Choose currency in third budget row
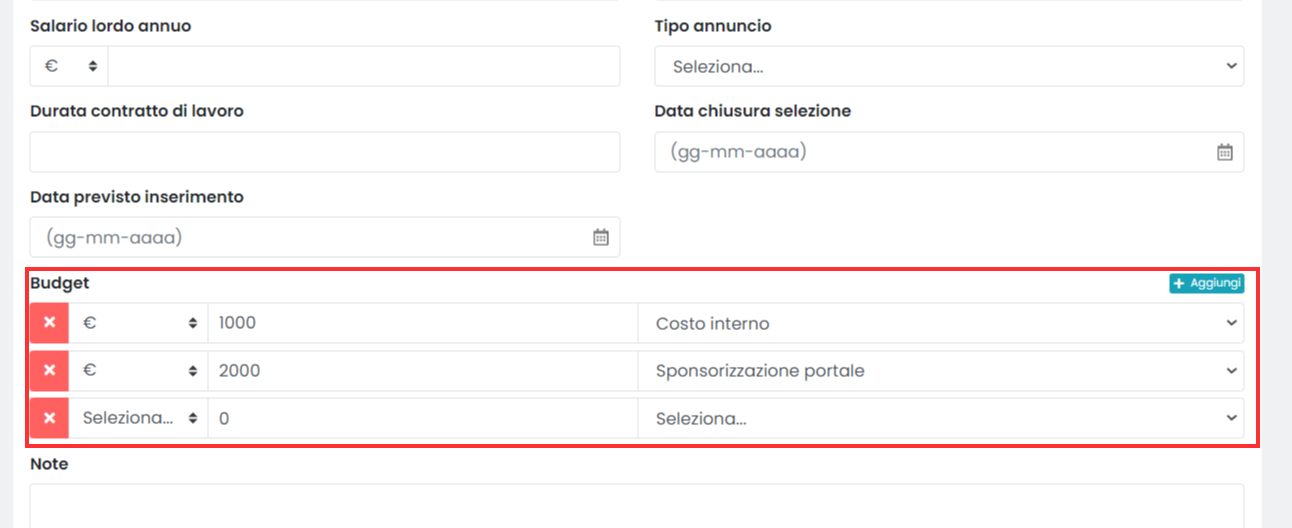 point(138,418)
